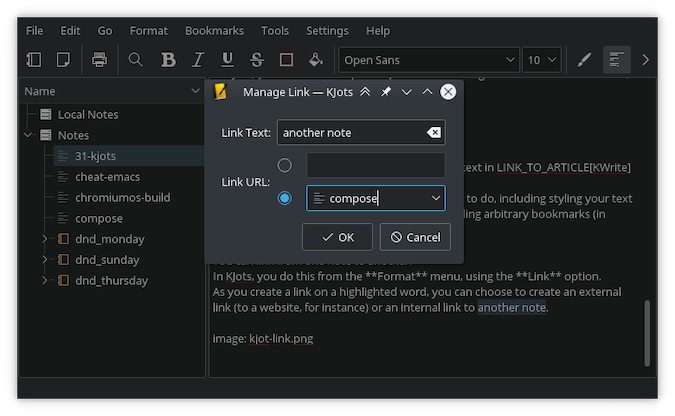Click the cheat-emacs page icon
Image resolution: width=675 pixels, height=416 pixels.
[63, 177]
